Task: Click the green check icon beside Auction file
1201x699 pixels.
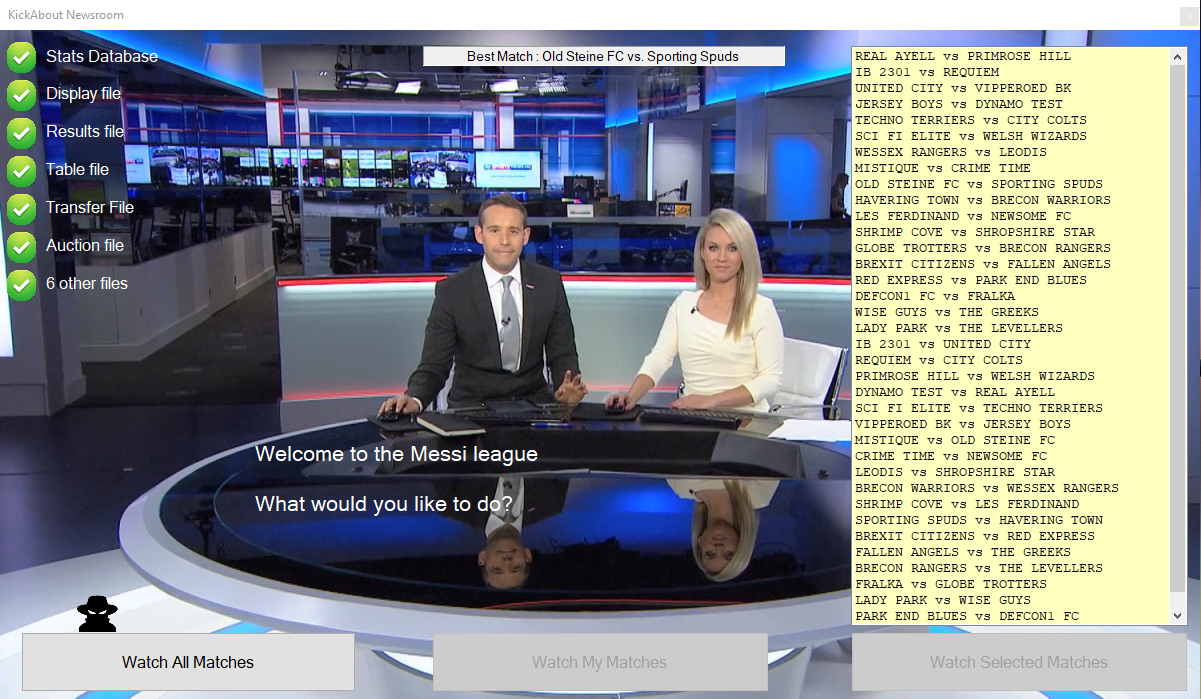Action: pyautogui.click(x=22, y=246)
